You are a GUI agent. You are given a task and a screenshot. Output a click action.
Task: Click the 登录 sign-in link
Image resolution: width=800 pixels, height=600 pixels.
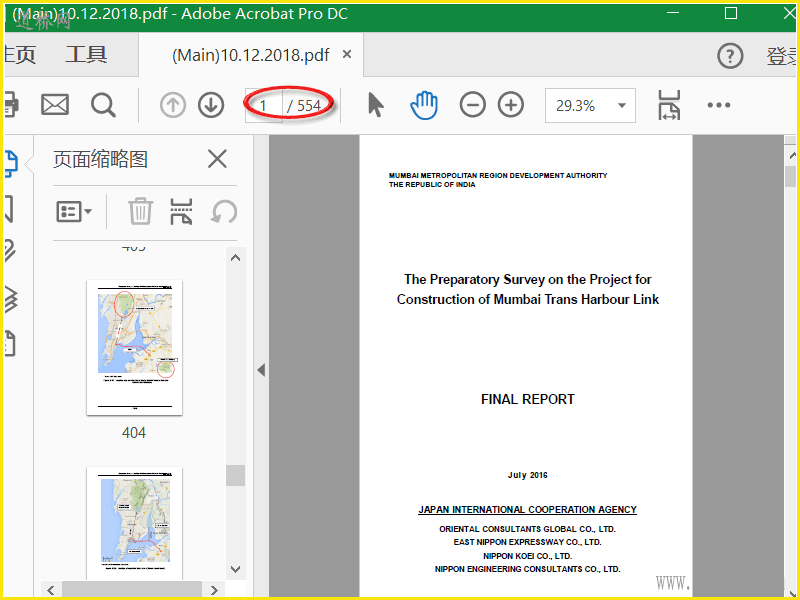[781, 56]
